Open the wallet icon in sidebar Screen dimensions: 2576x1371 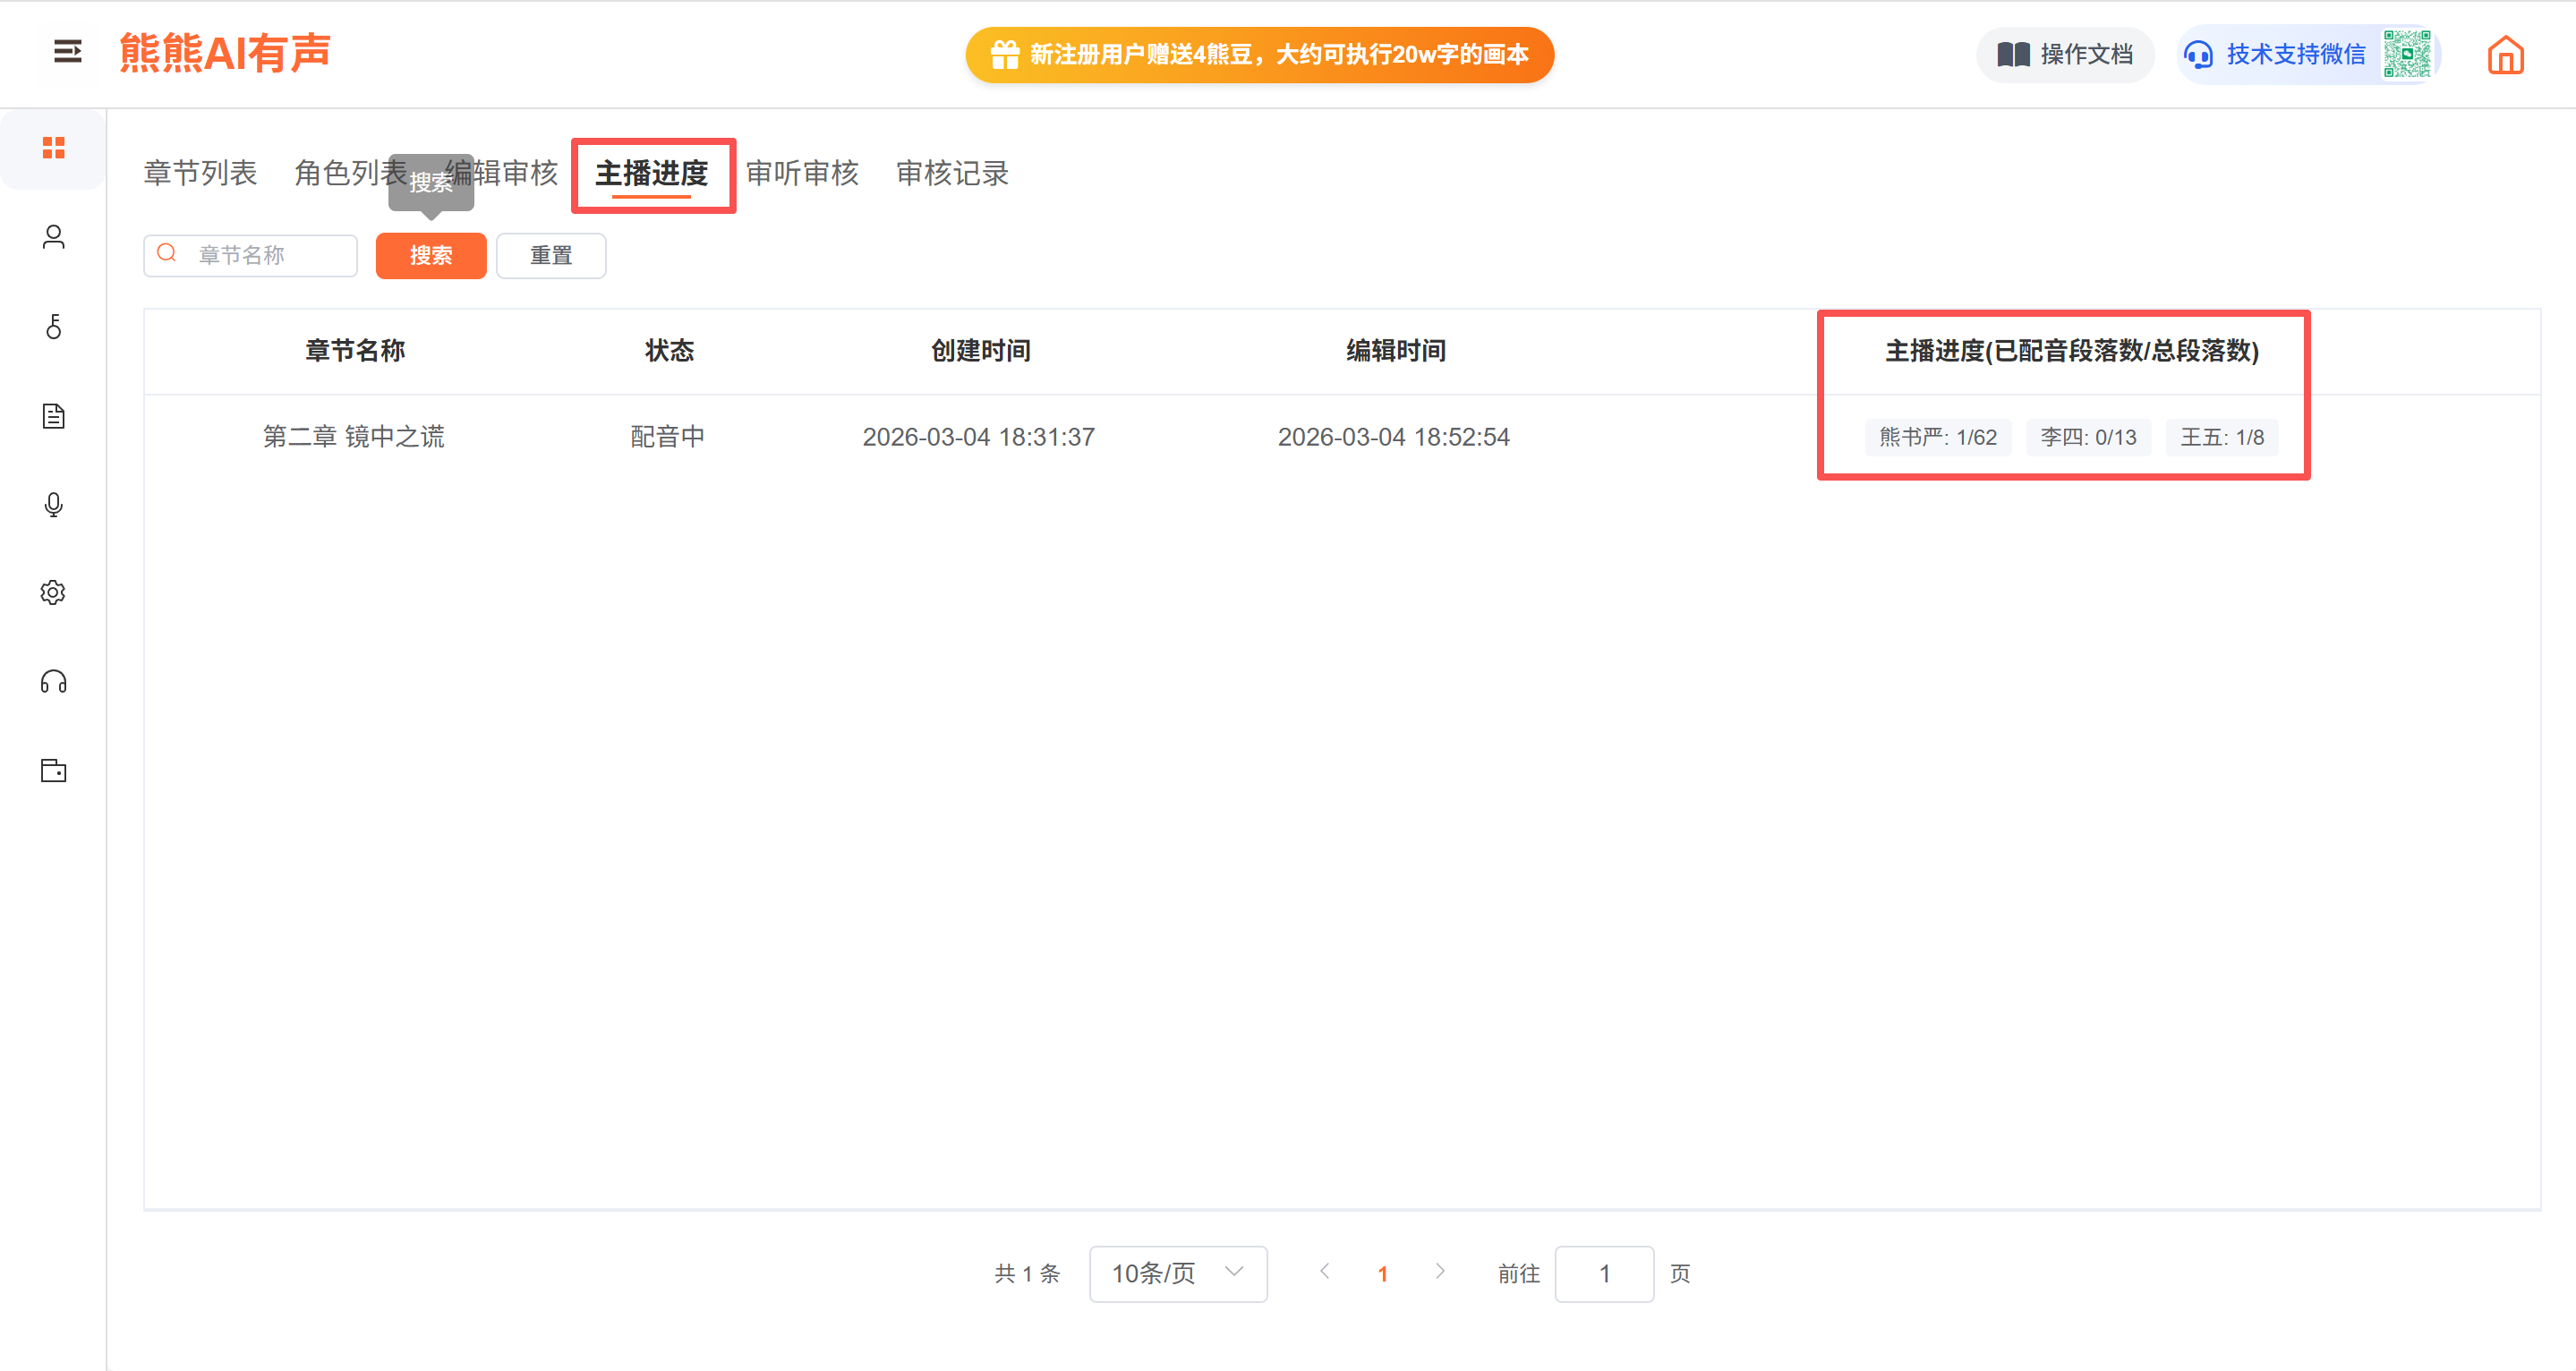point(53,771)
